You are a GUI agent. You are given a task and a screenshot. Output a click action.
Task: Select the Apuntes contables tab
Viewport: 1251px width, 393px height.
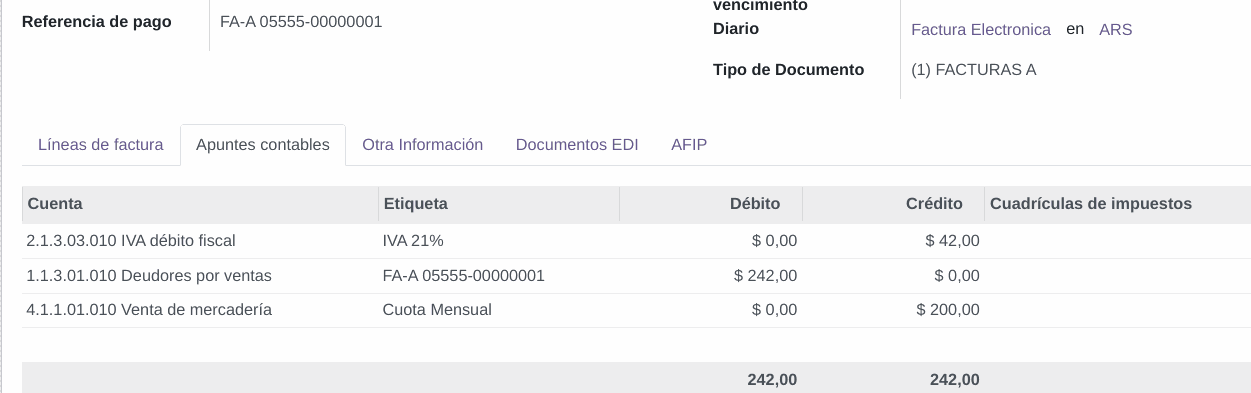(263, 145)
